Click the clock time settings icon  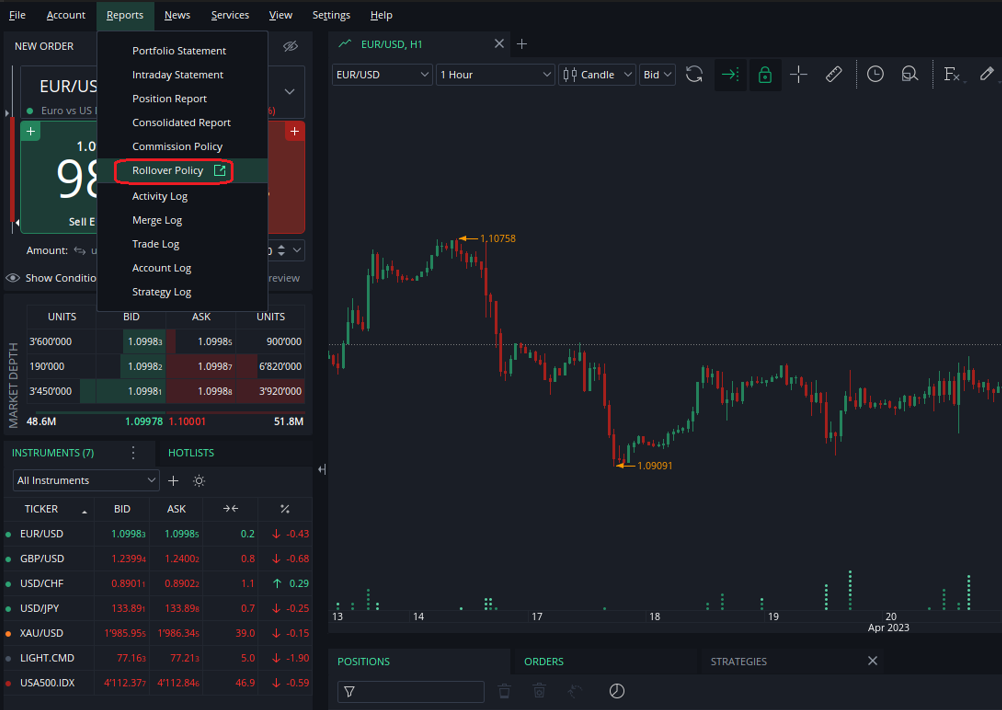coord(875,75)
